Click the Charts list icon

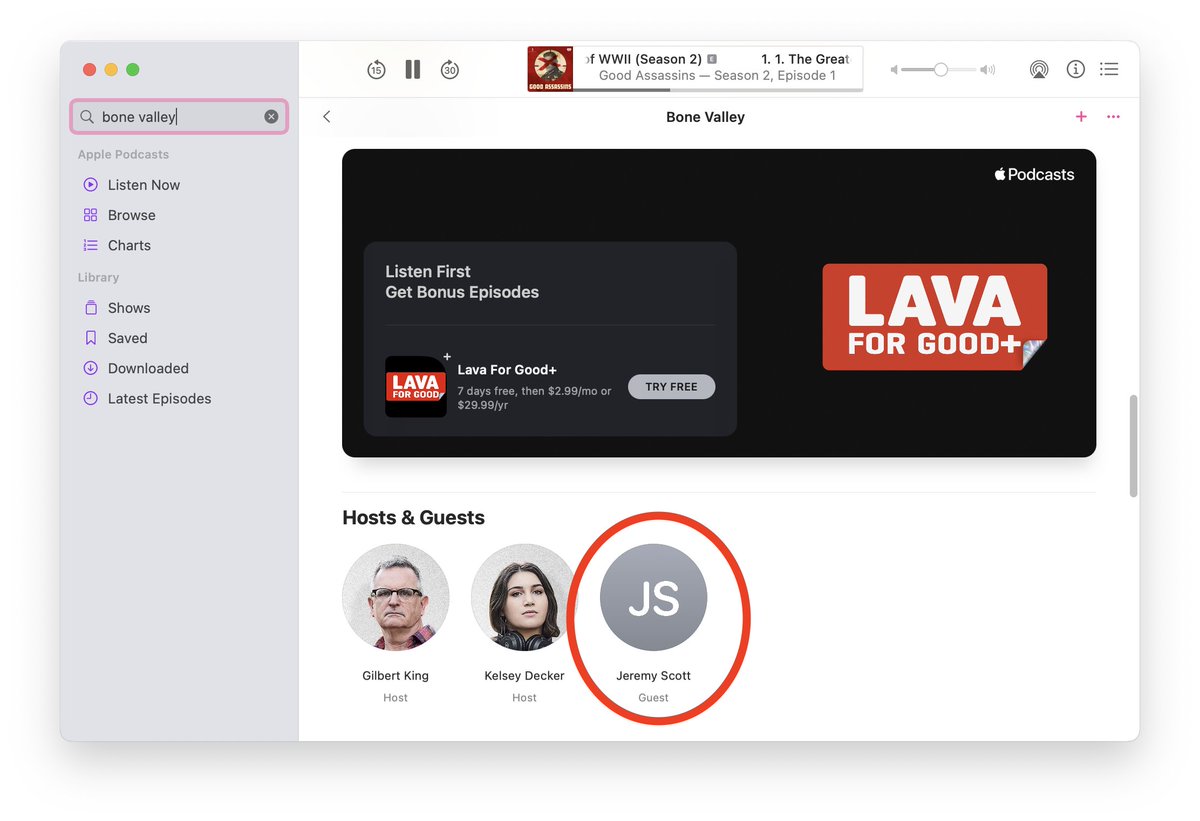click(x=90, y=245)
